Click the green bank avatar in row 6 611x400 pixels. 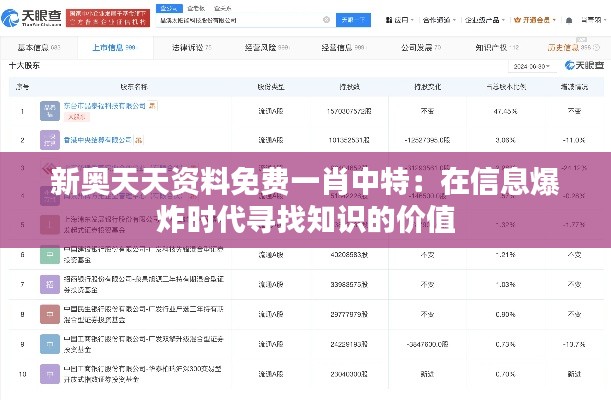pyautogui.click(x=50, y=254)
